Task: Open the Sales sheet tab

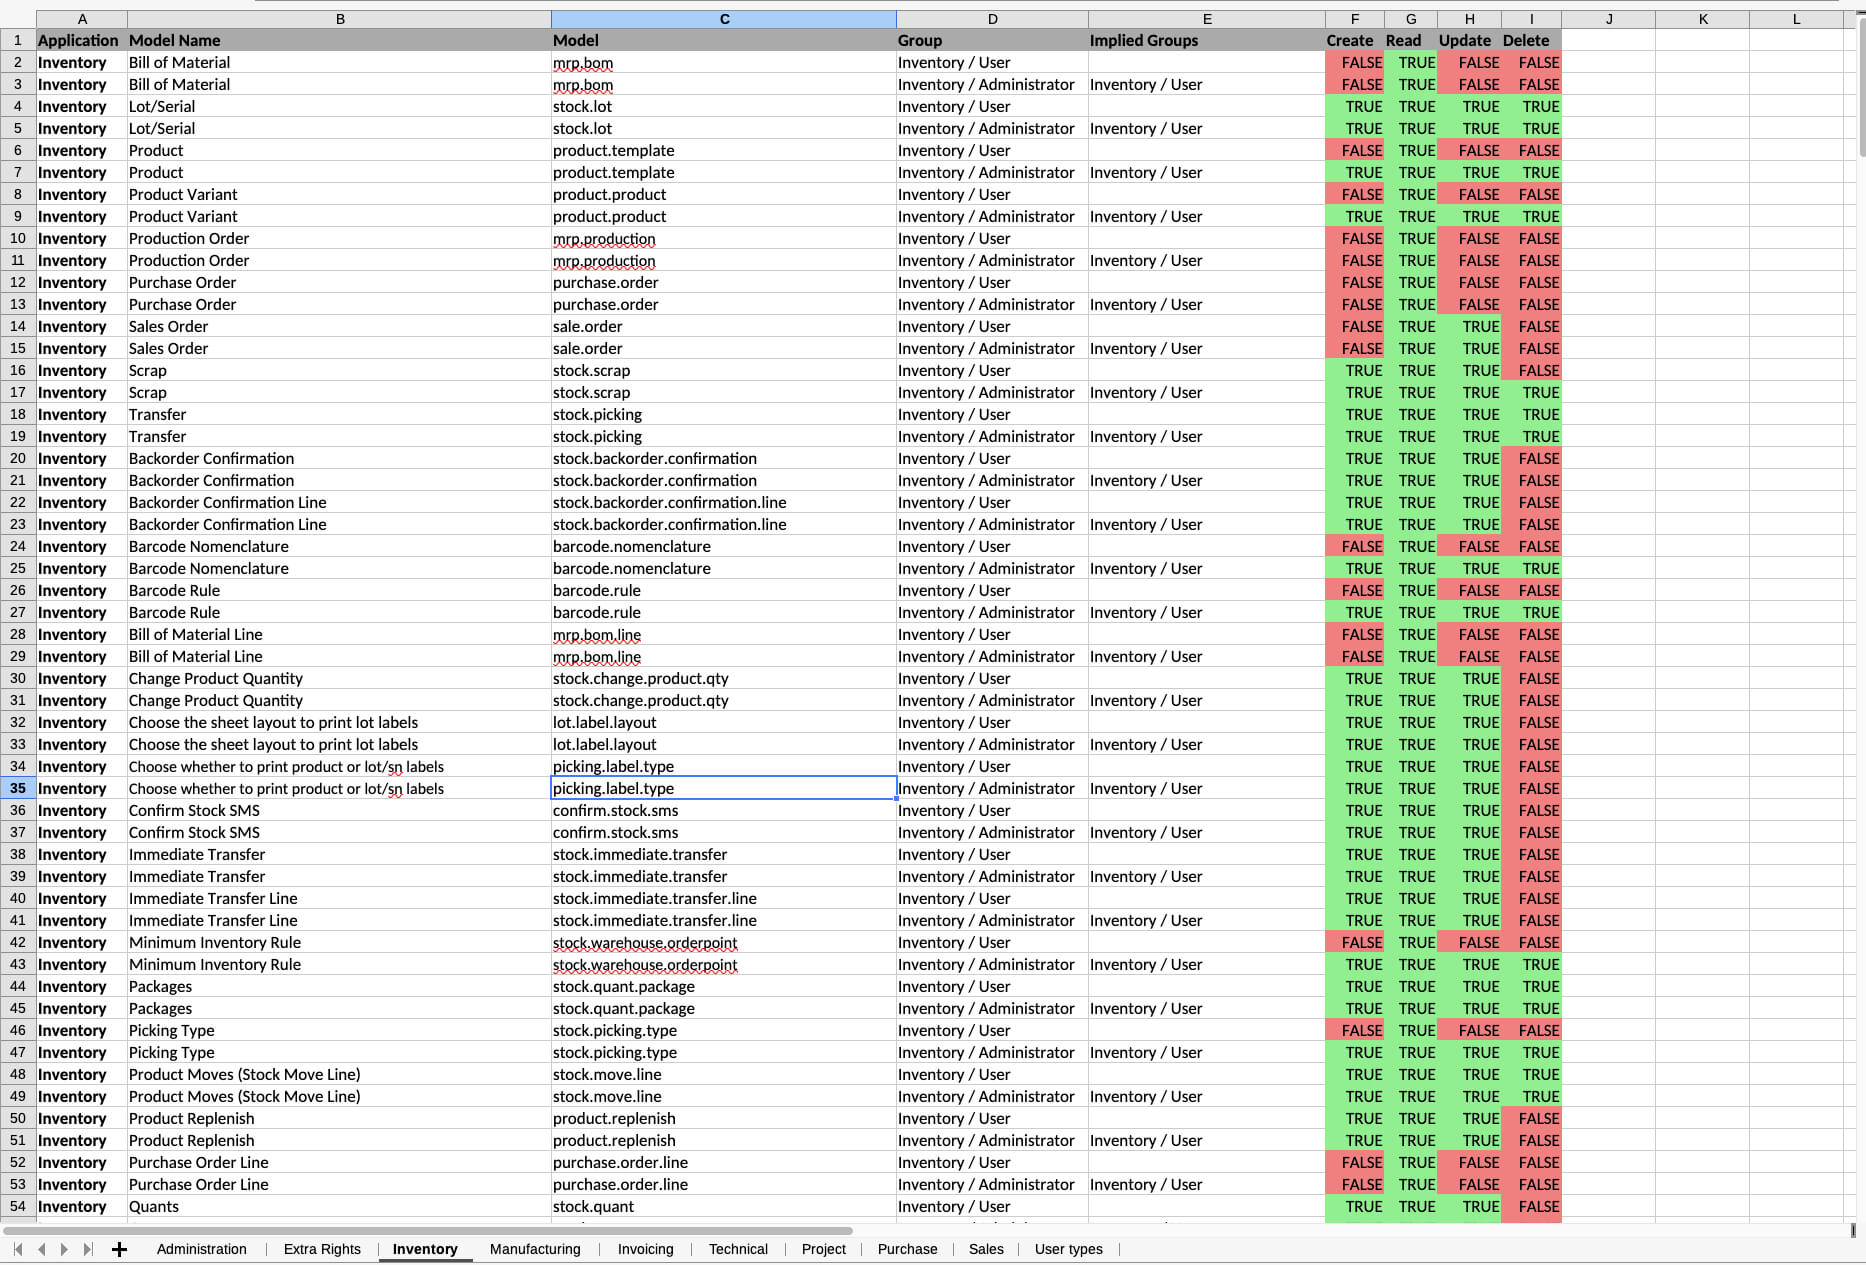Action: [986, 1249]
